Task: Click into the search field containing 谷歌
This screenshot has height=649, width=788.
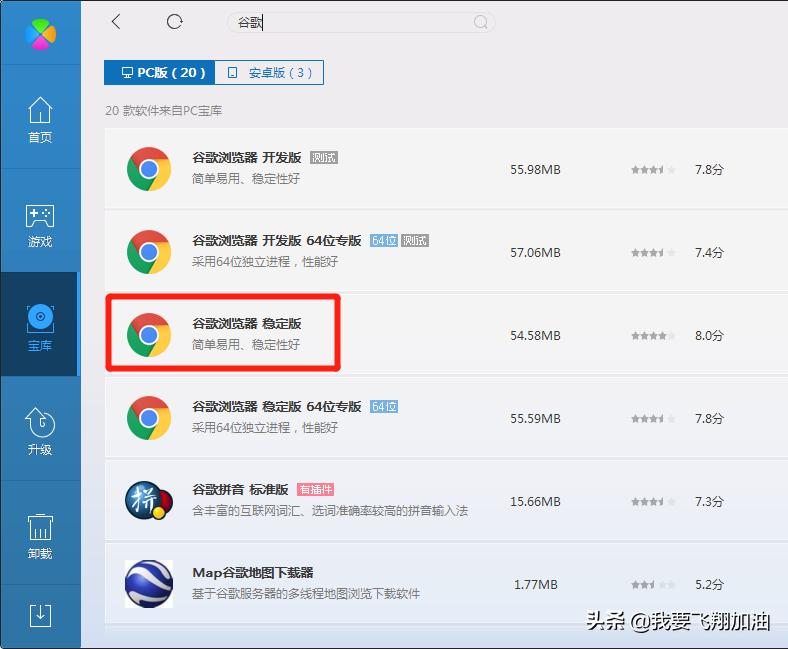Action: point(360,22)
